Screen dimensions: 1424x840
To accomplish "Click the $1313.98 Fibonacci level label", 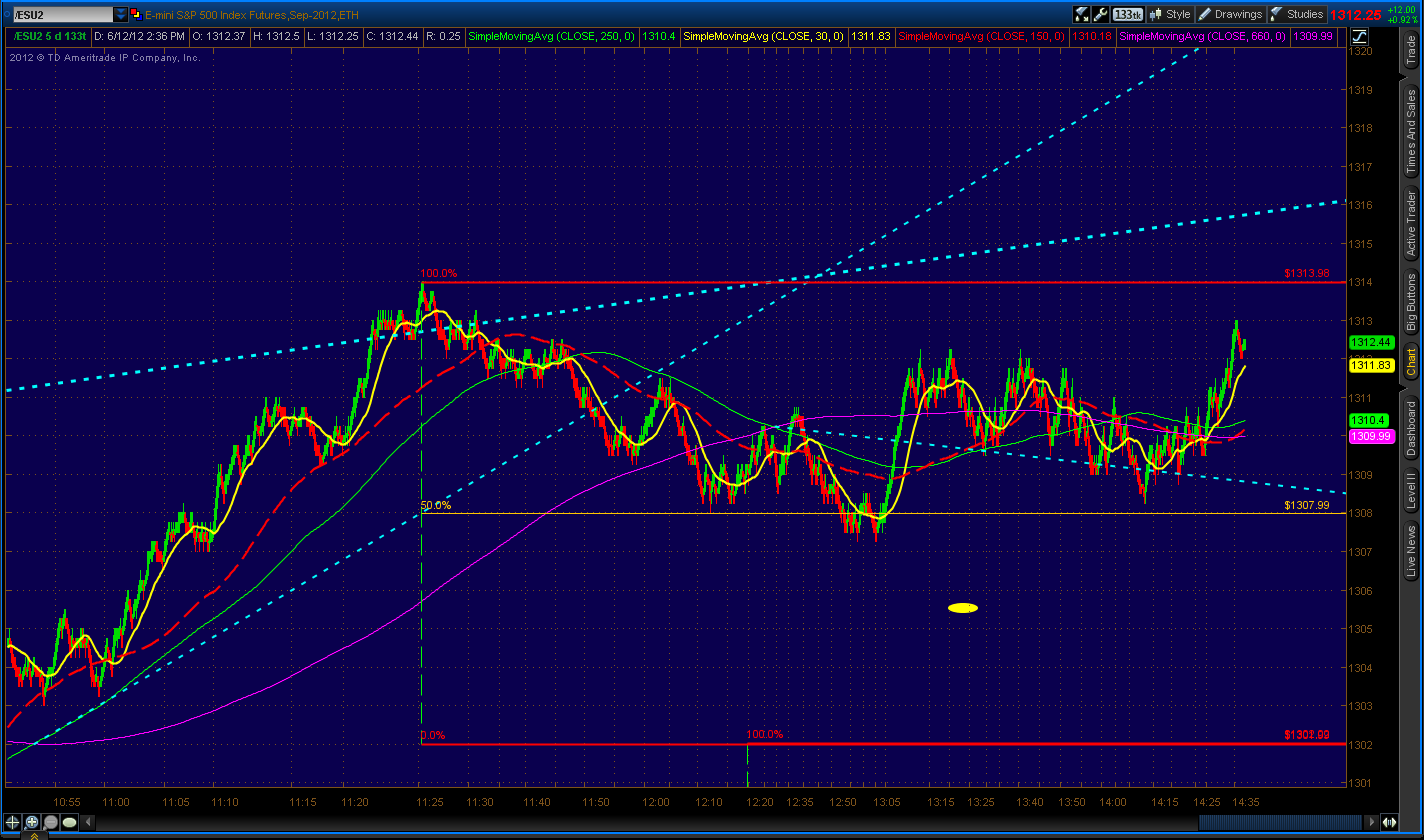I will pos(1307,273).
